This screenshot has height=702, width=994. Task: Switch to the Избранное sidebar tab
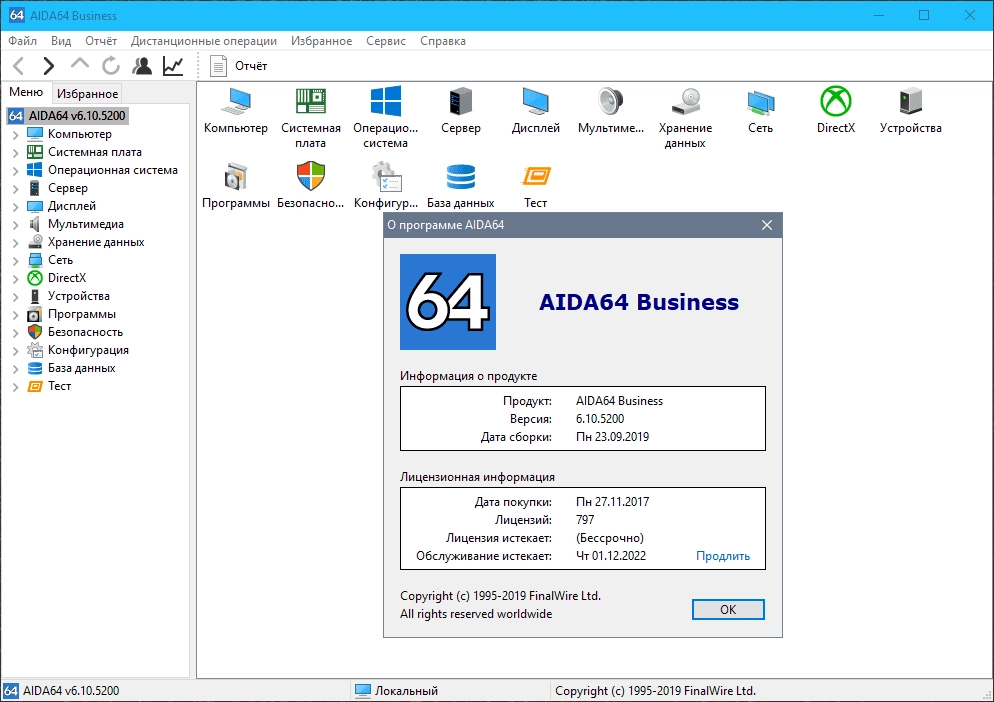tap(87, 94)
